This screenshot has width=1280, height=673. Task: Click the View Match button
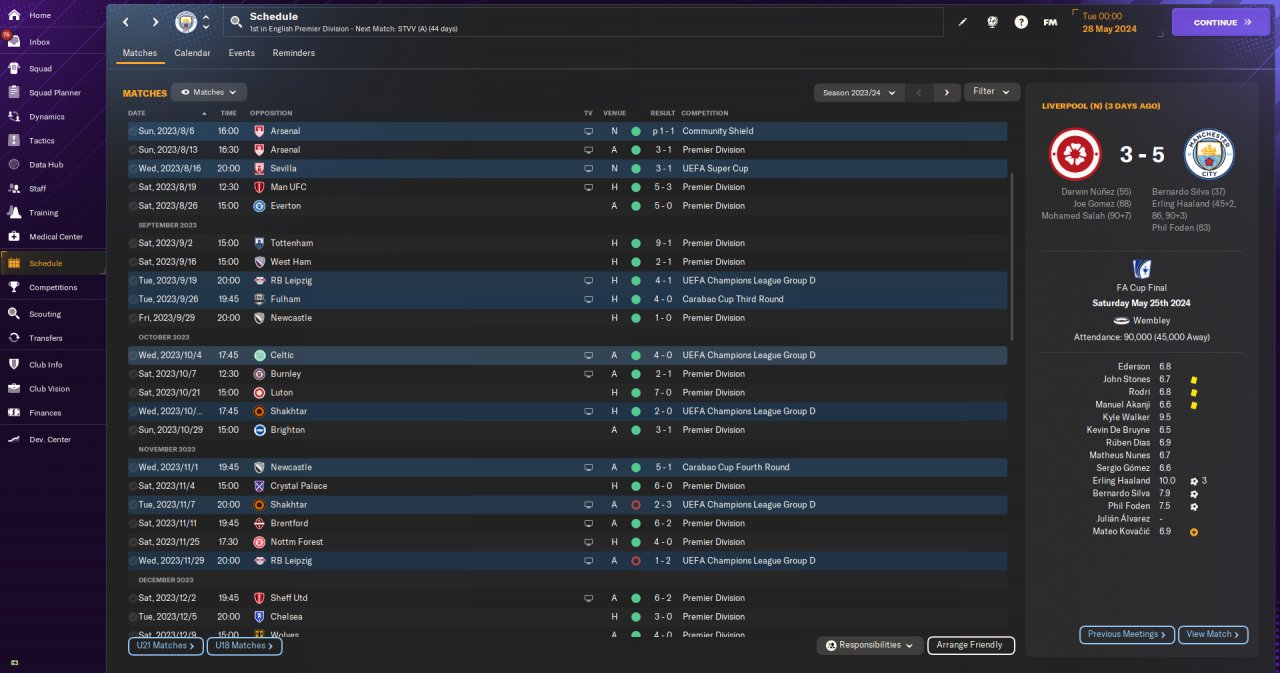tap(1213, 634)
